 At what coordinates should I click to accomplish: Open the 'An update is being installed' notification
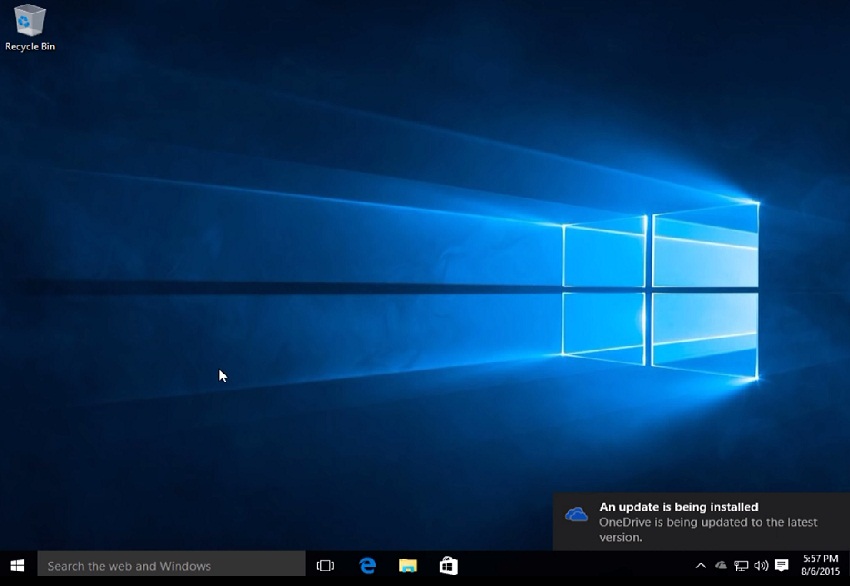(x=701, y=521)
